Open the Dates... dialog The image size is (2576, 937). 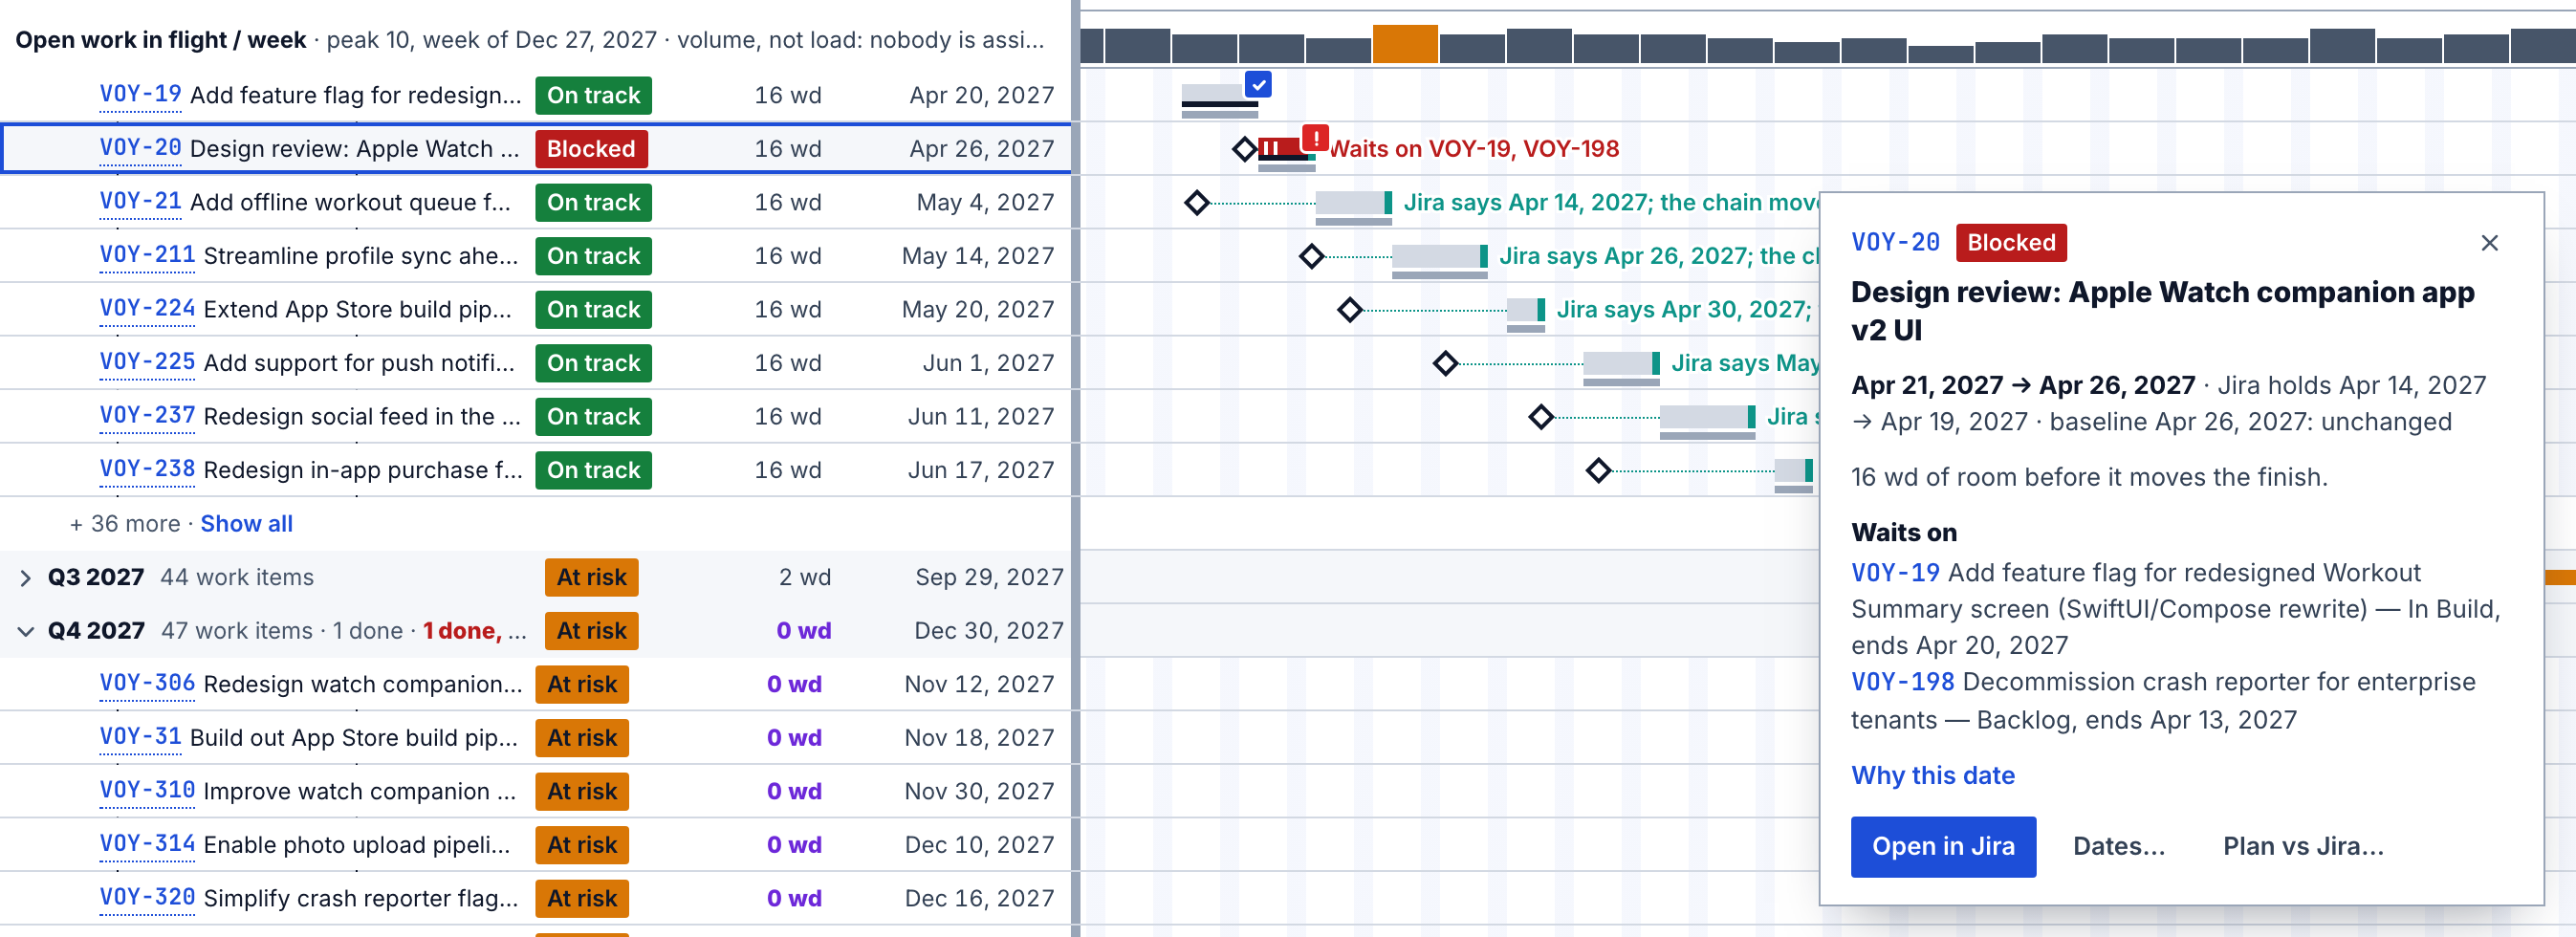(2118, 847)
